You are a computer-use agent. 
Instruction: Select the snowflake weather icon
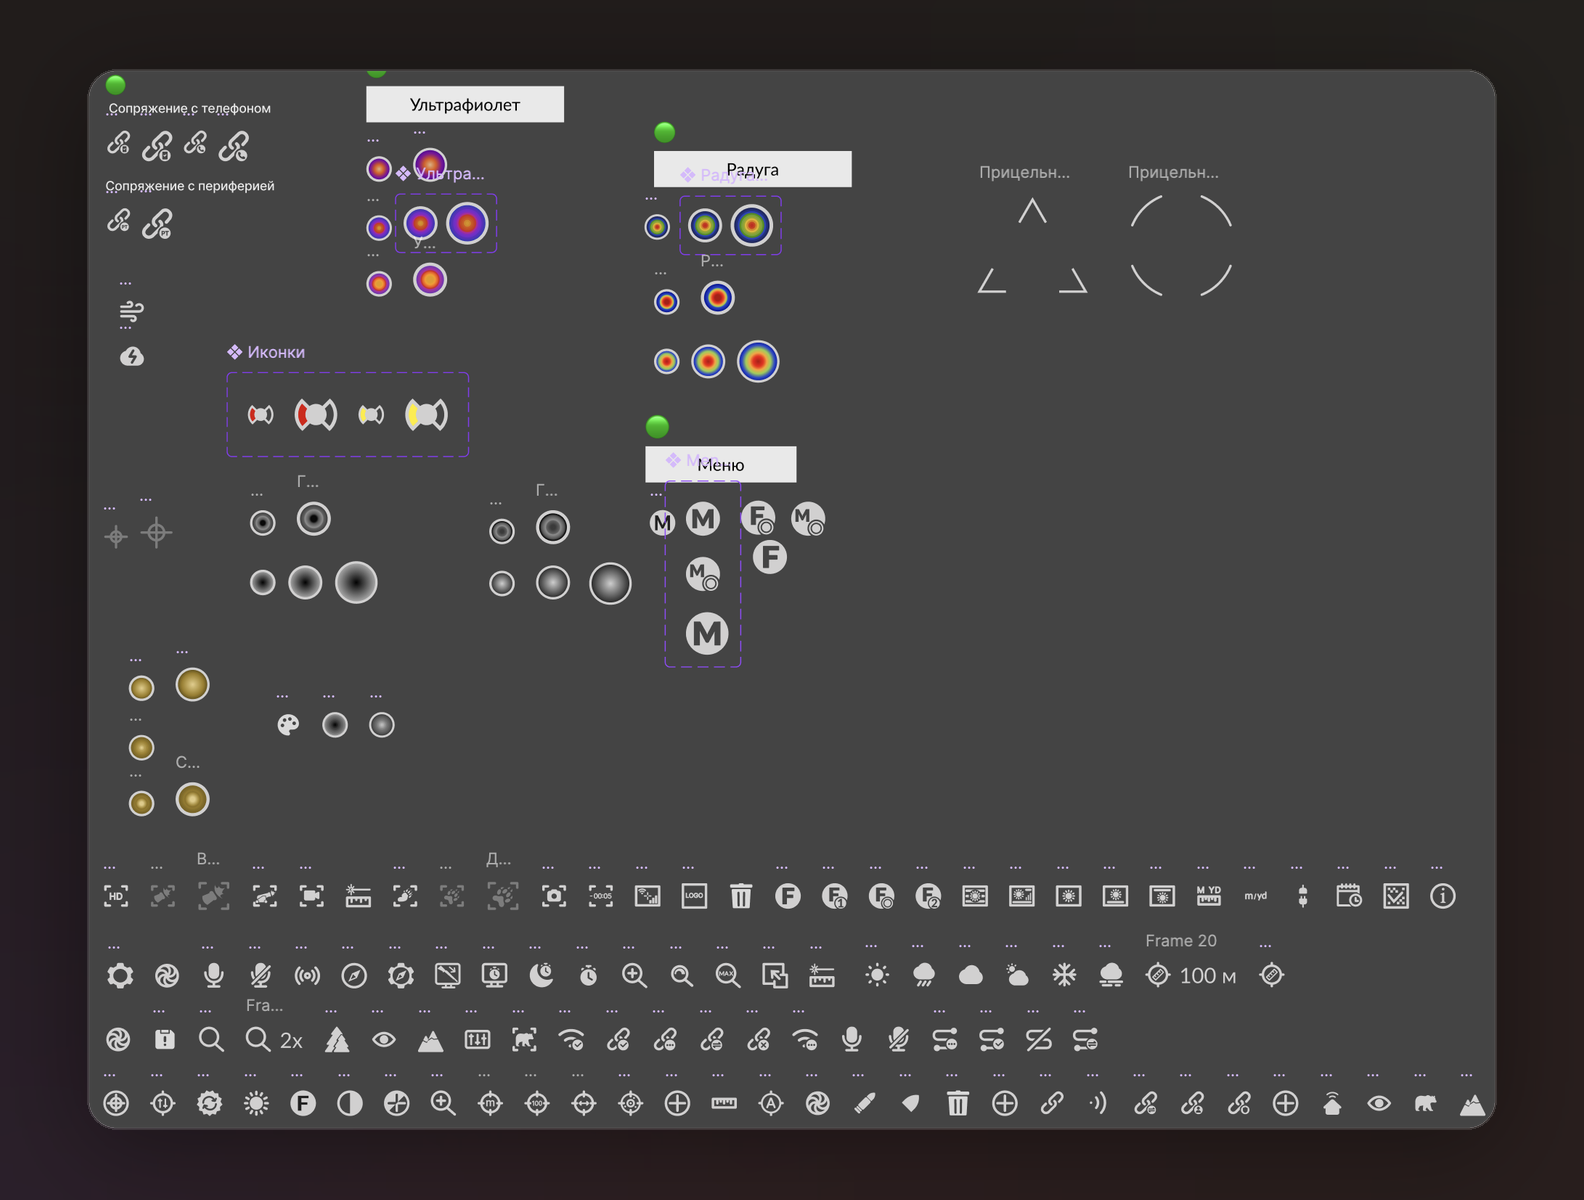[1064, 975]
